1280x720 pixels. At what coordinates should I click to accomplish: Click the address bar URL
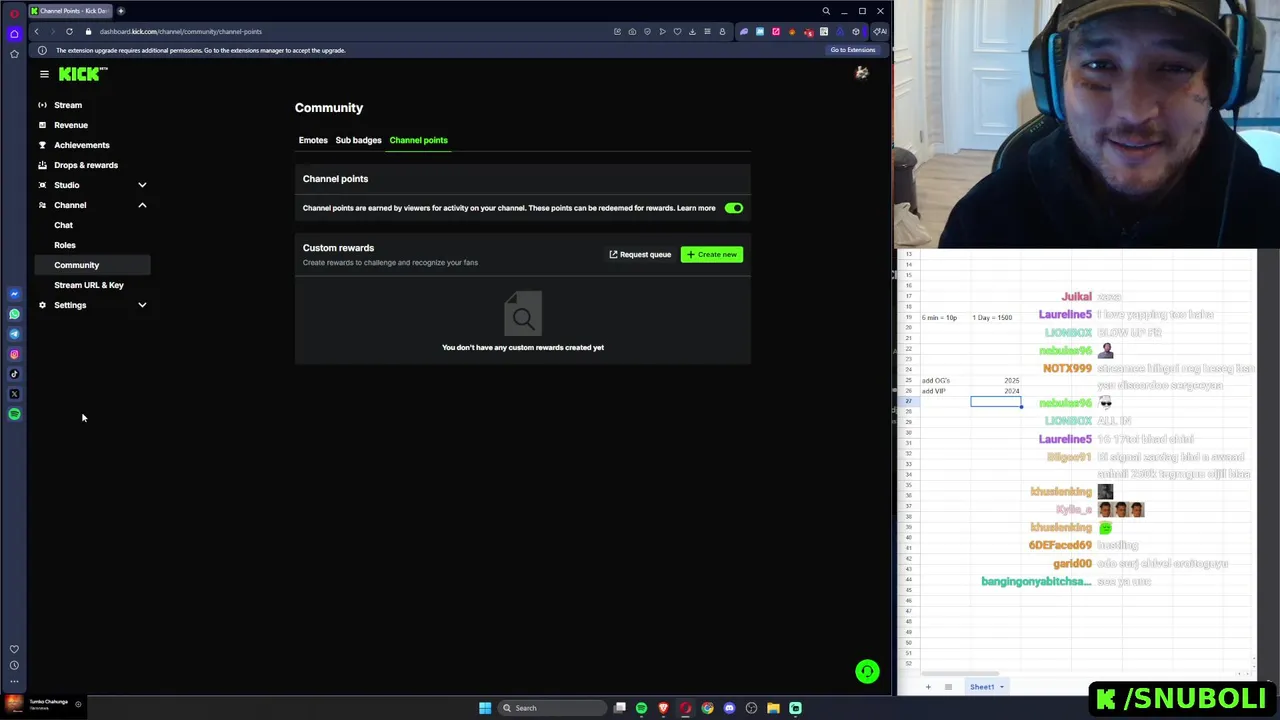tap(180, 31)
